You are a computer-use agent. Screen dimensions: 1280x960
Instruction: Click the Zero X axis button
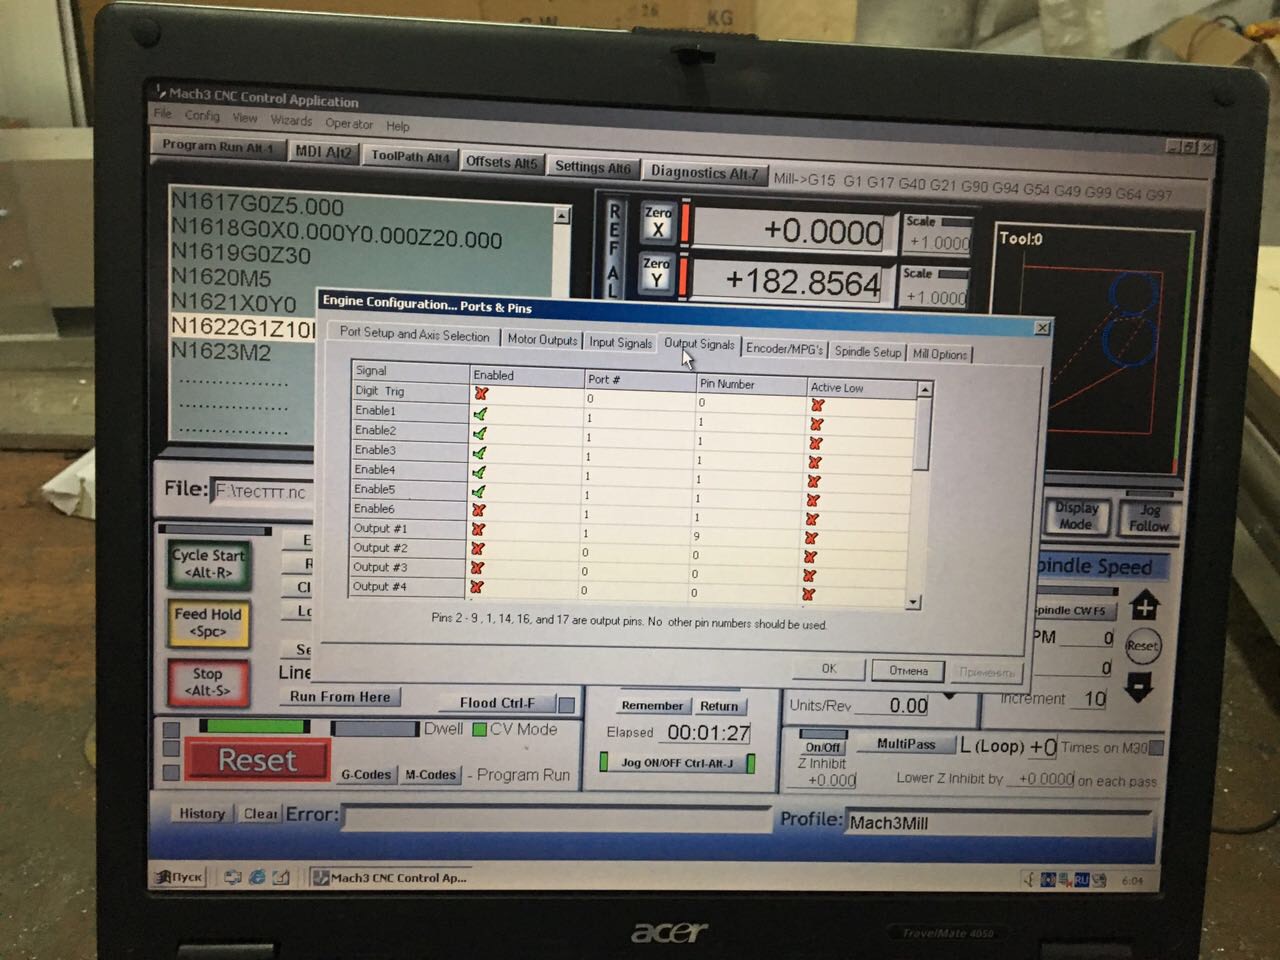(657, 221)
